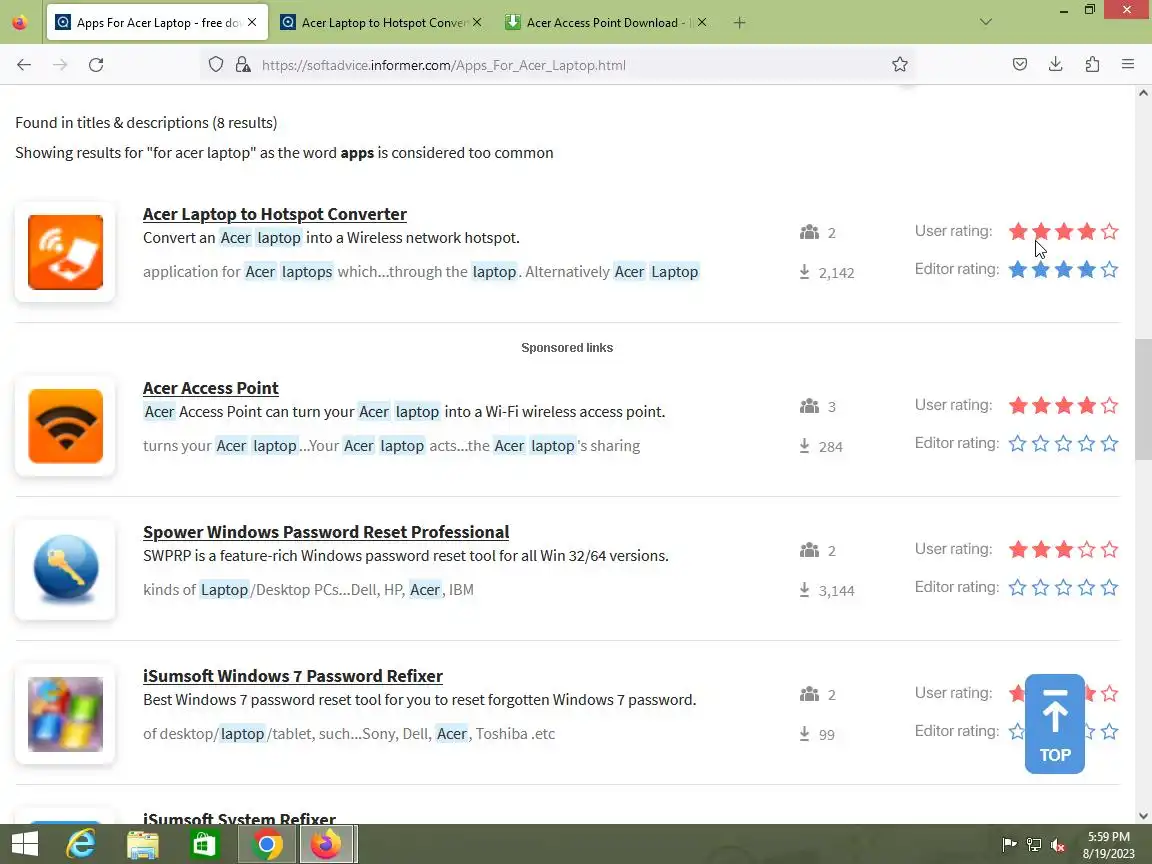
Task: Click fourth user rating star for Spower Password Reset
Action: 1087,550
